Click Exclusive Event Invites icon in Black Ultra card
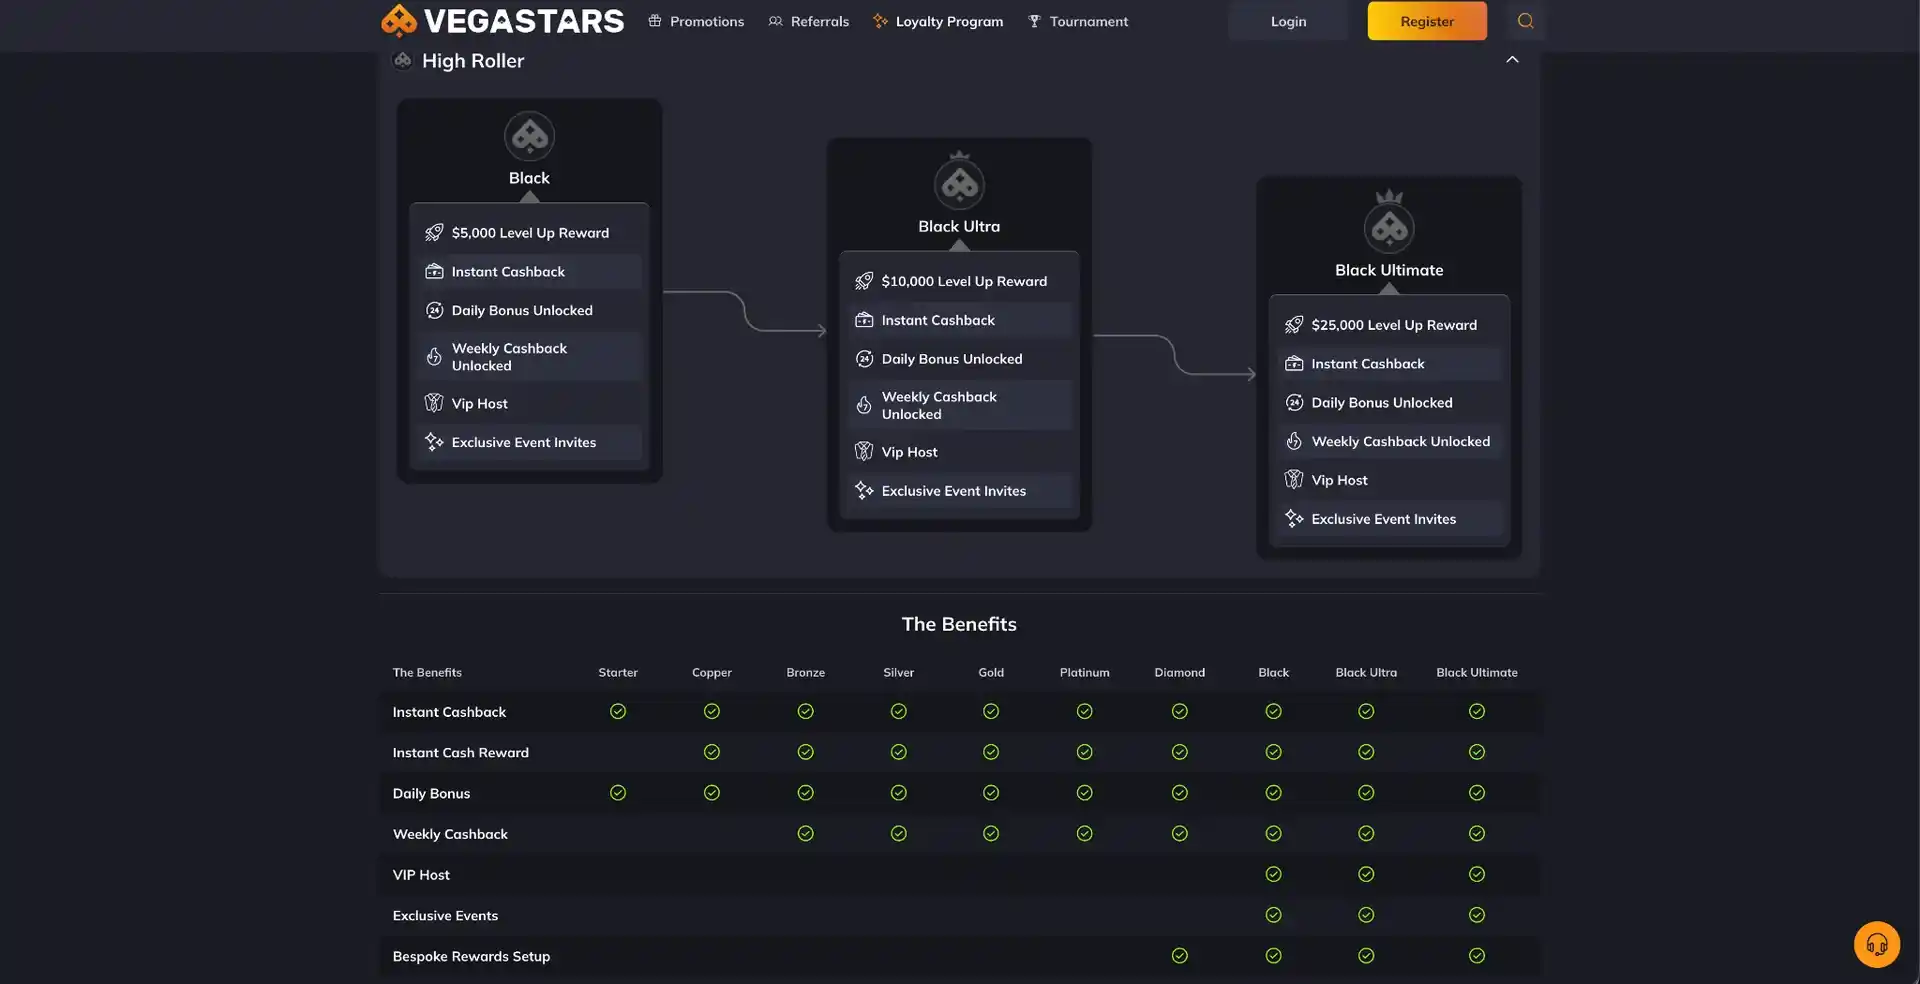 [x=864, y=491]
